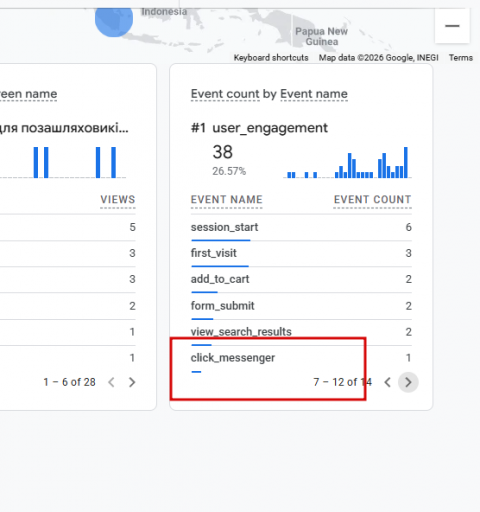
Task: Select the session_start event row
Action: coord(301,227)
